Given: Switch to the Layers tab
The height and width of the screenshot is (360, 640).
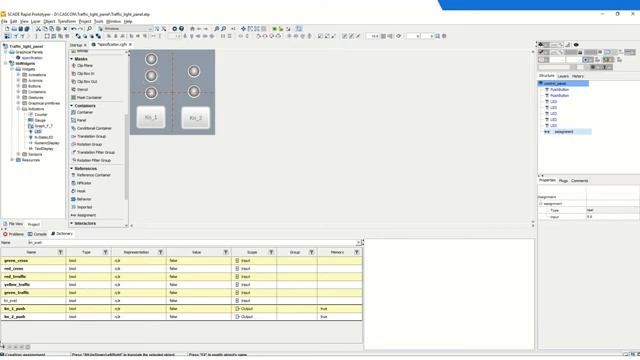Looking at the screenshot, I should click(x=563, y=76).
